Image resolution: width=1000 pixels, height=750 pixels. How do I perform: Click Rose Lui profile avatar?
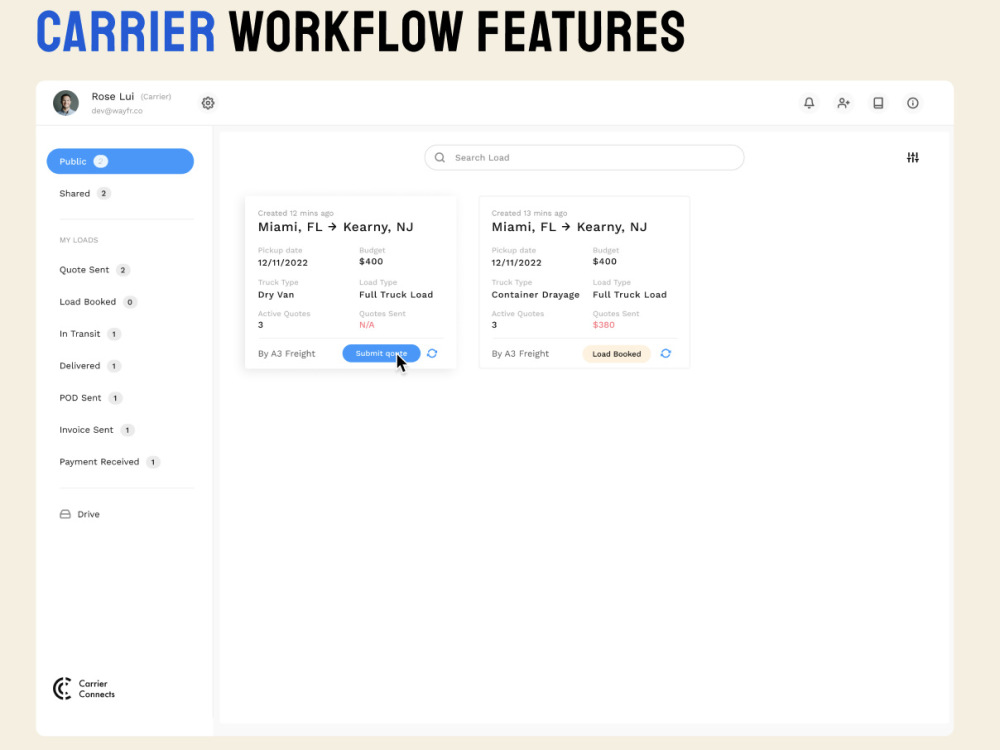point(66,103)
